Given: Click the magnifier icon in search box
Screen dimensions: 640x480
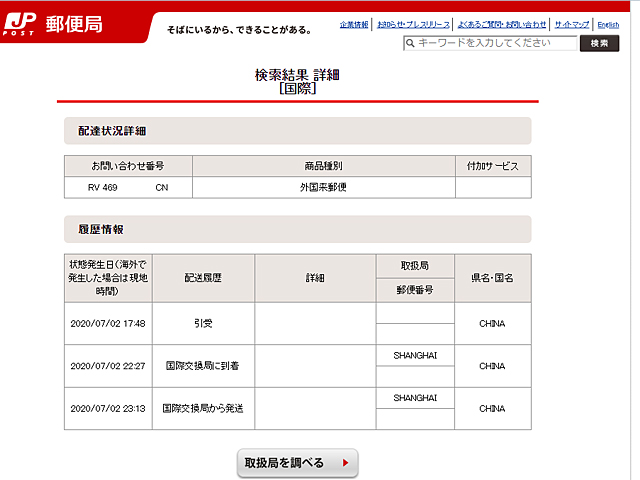Looking at the screenshot, I should click(410, 43).
